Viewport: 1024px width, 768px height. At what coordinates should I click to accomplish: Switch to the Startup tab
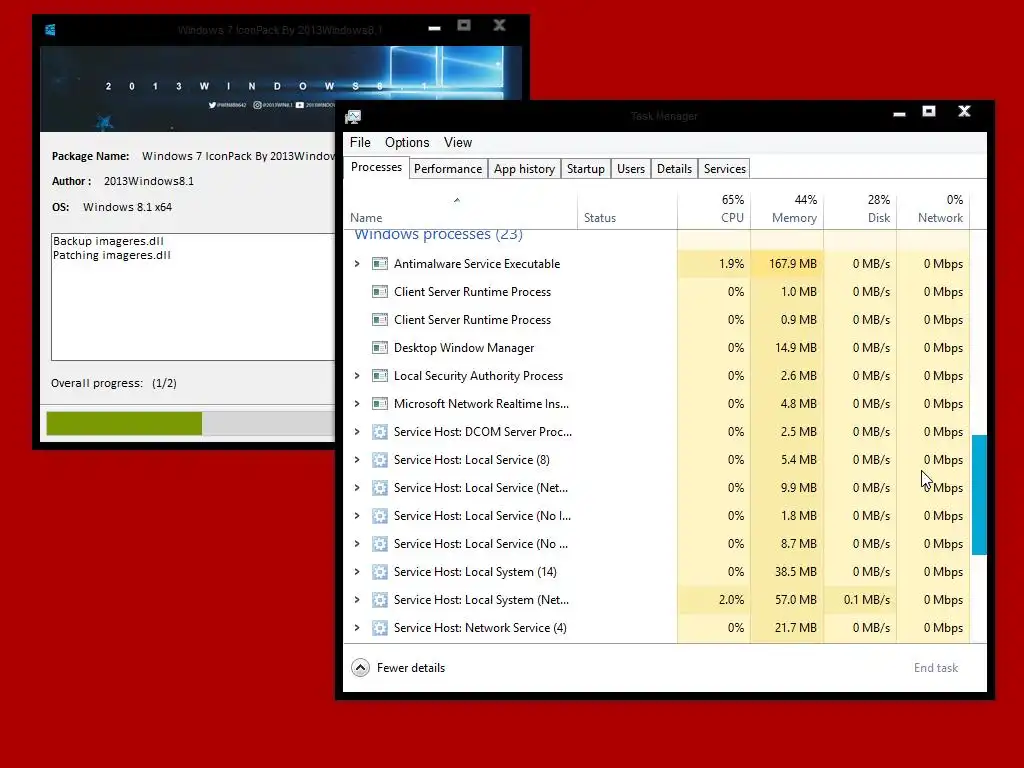tap(586, 169)
